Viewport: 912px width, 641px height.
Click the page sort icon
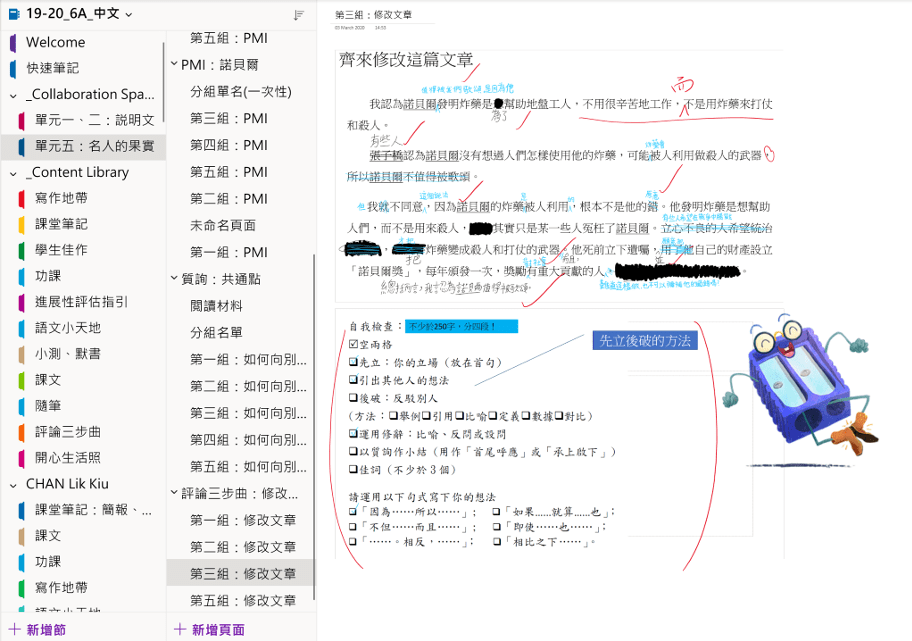(299, 15)
